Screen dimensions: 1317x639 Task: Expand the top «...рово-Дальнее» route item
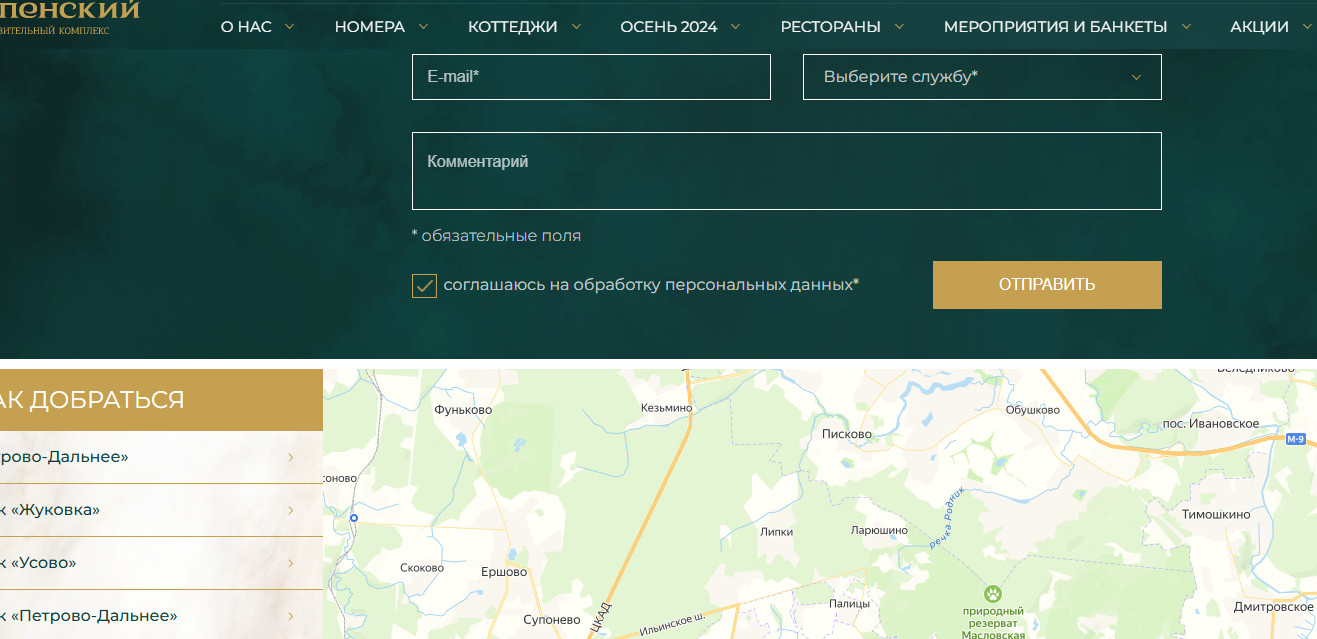pos(161,457)
